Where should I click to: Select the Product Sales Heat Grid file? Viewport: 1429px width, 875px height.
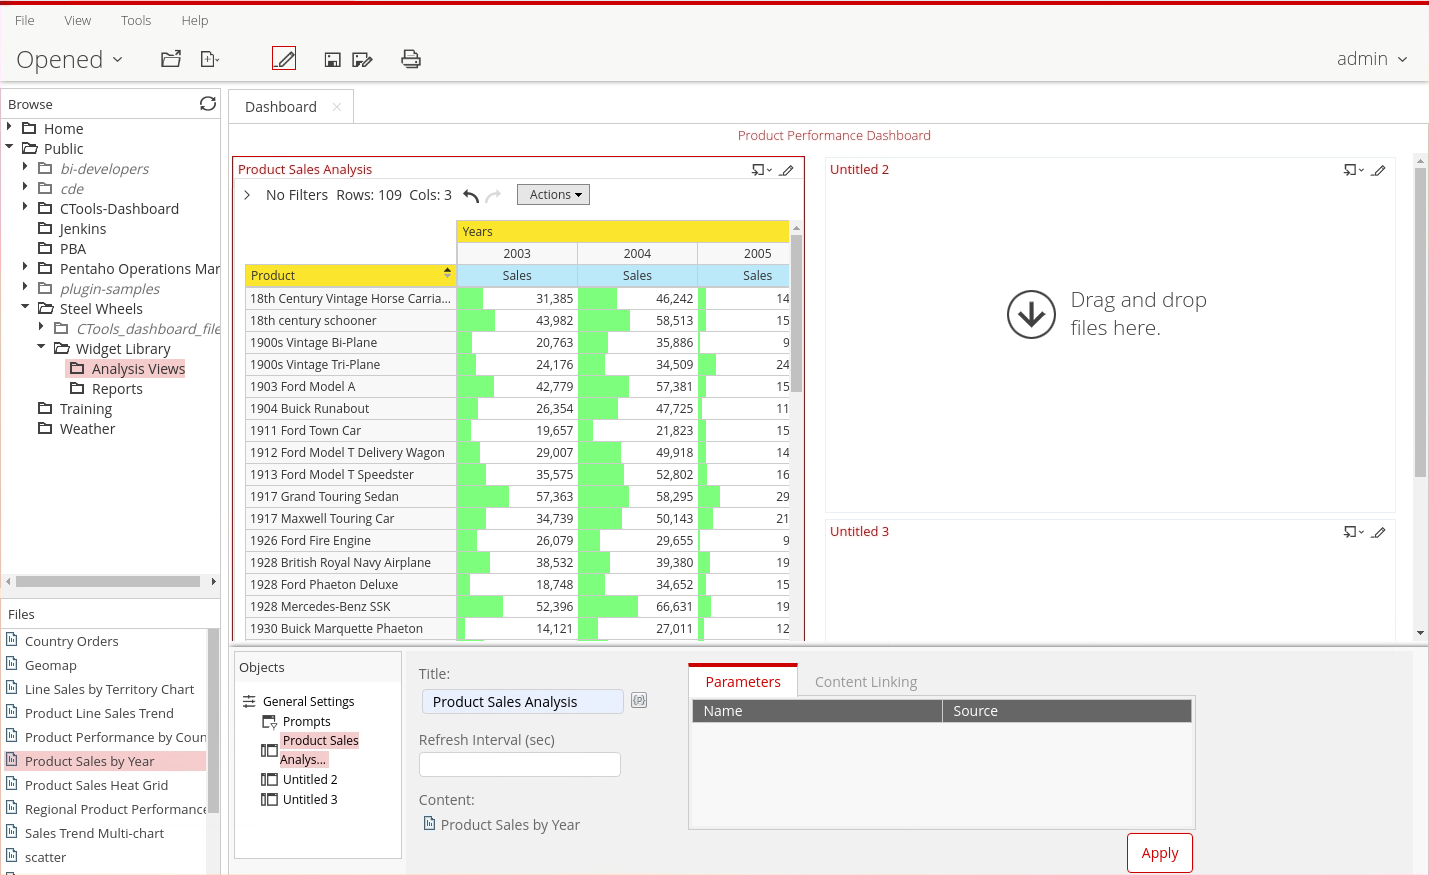tap(96, 785)
